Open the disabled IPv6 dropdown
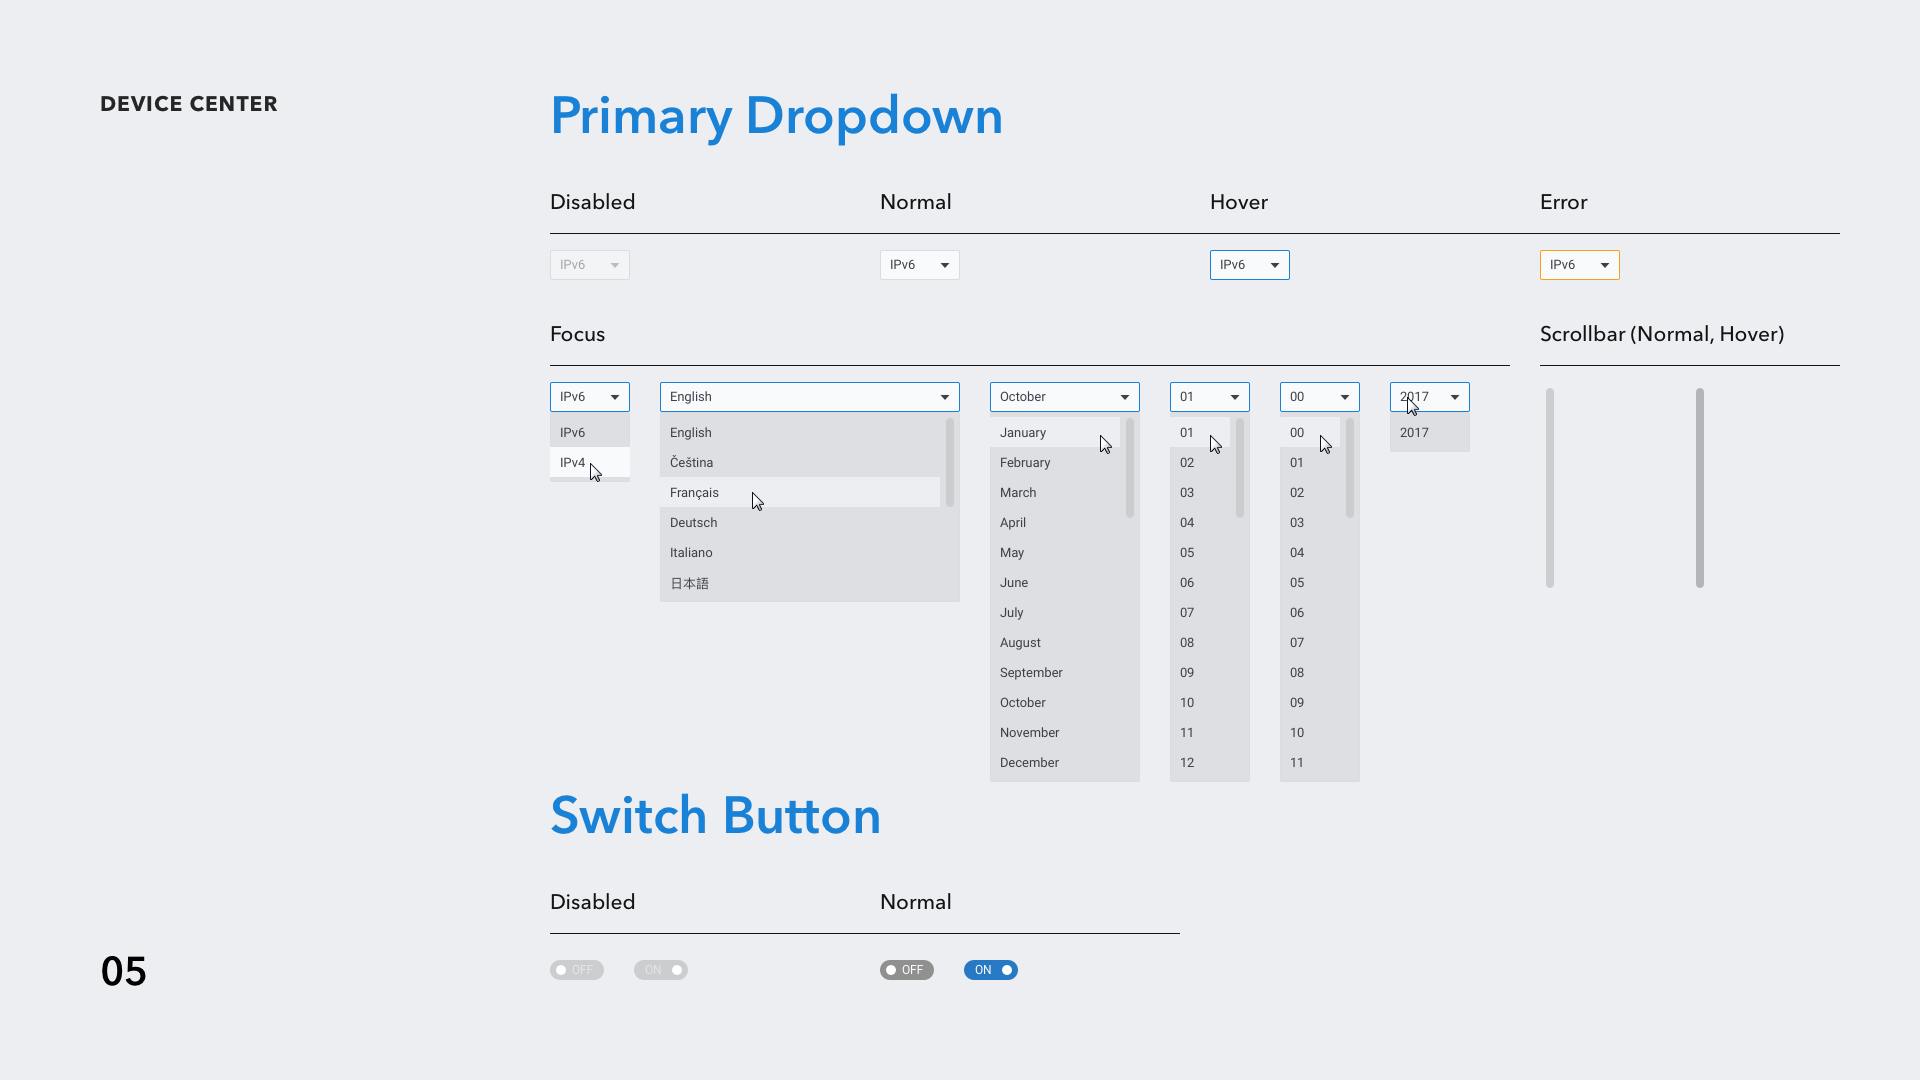1920x1080 pixels. [x=589, y=265]
